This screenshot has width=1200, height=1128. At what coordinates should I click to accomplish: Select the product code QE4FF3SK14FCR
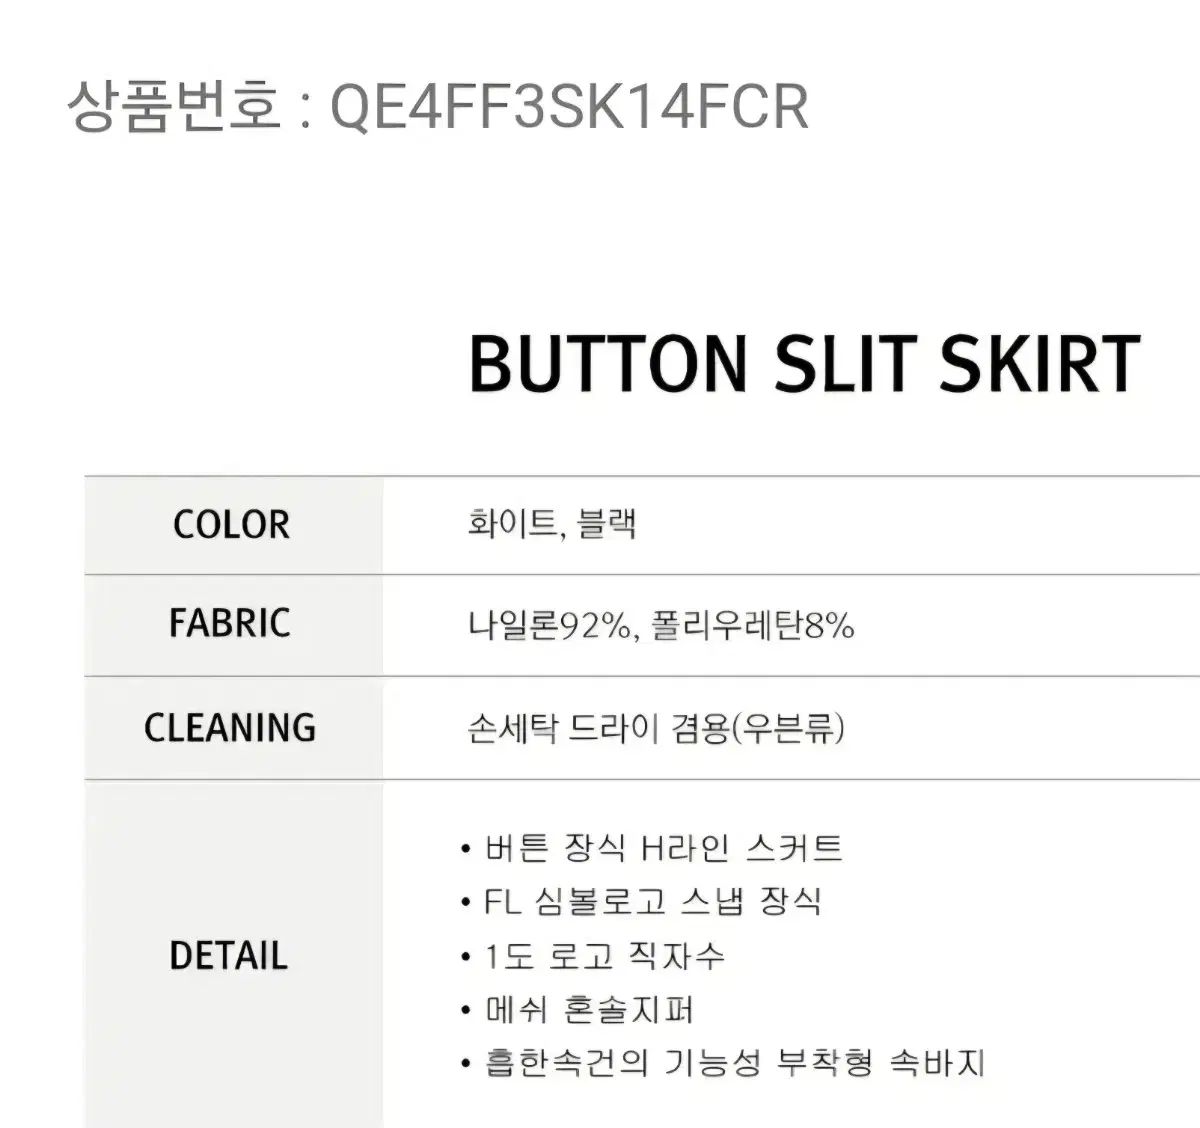tap(568, 105)
